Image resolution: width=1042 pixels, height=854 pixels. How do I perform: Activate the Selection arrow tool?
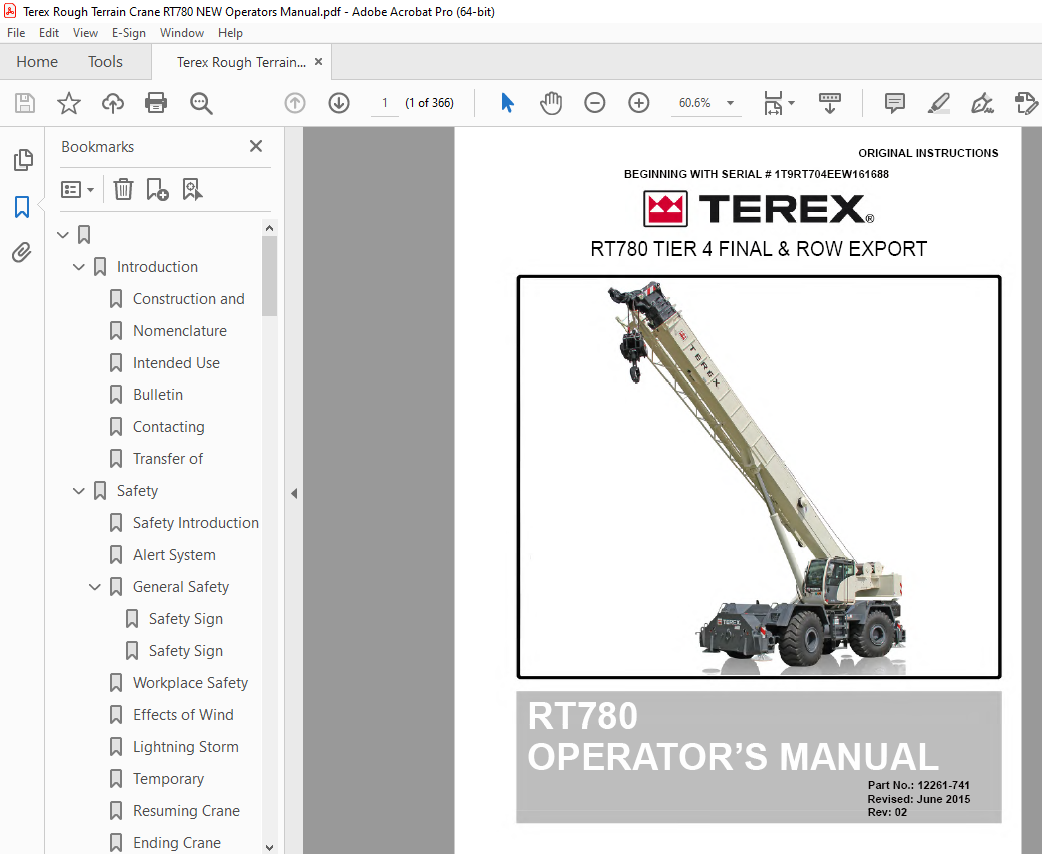[508, 103]
